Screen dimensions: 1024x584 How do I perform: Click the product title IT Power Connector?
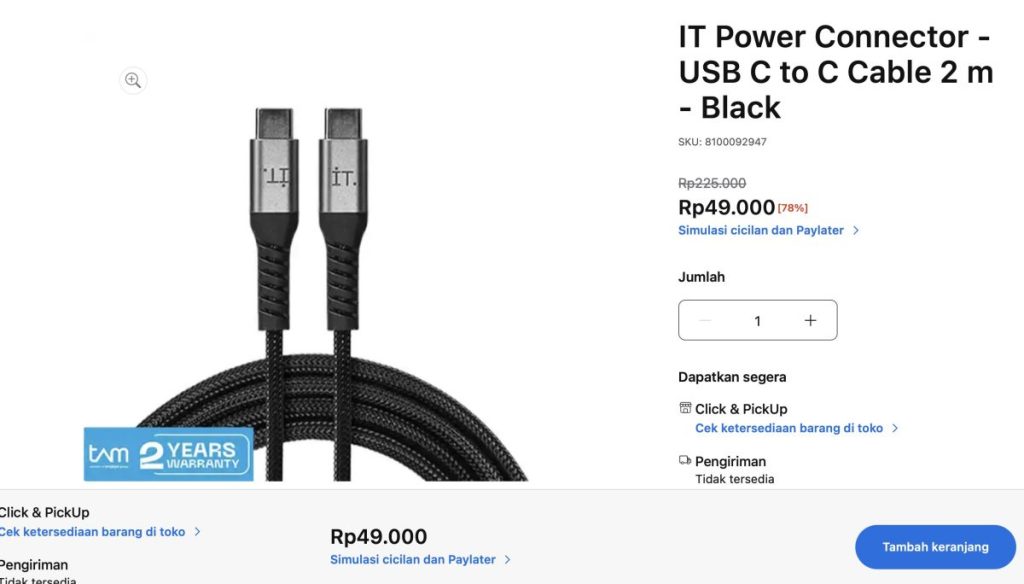[835, 72]
